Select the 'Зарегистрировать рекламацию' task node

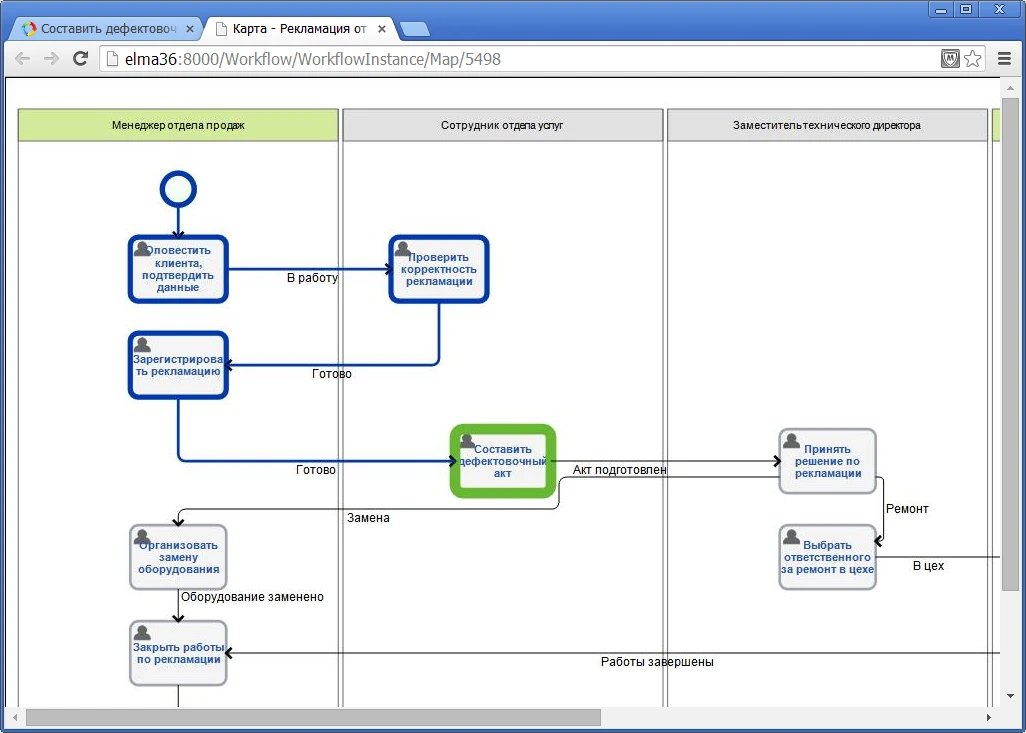178,366
